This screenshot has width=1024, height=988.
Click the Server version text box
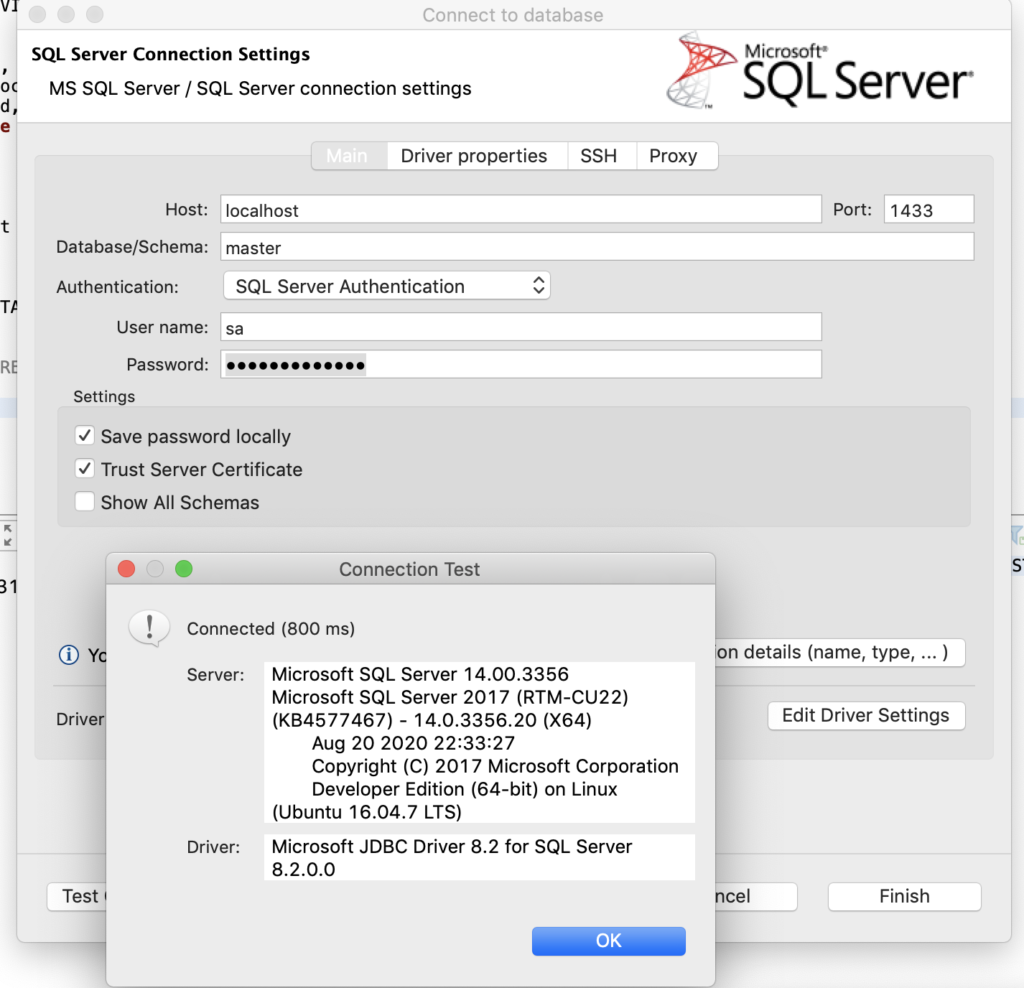tap(479, 742)
